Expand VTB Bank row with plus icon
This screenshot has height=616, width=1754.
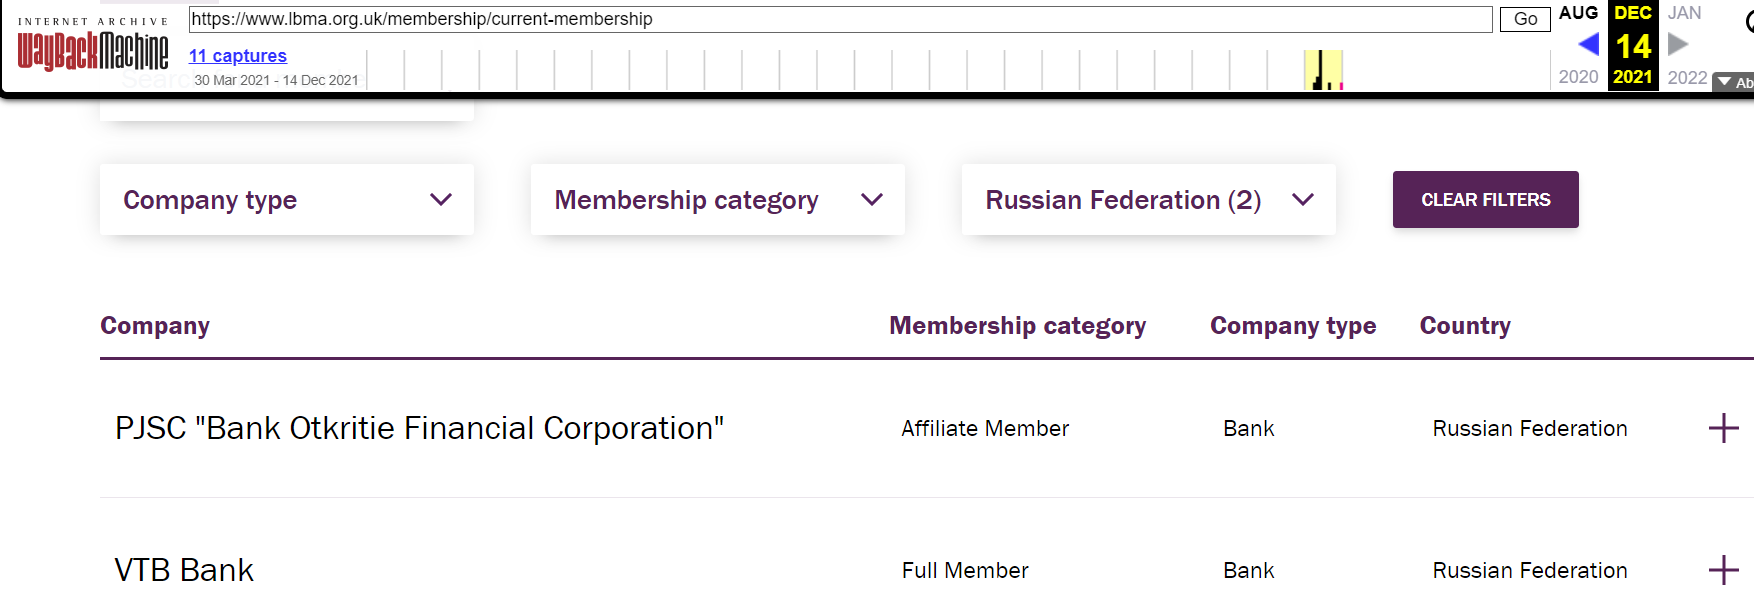pos(1723,570)
